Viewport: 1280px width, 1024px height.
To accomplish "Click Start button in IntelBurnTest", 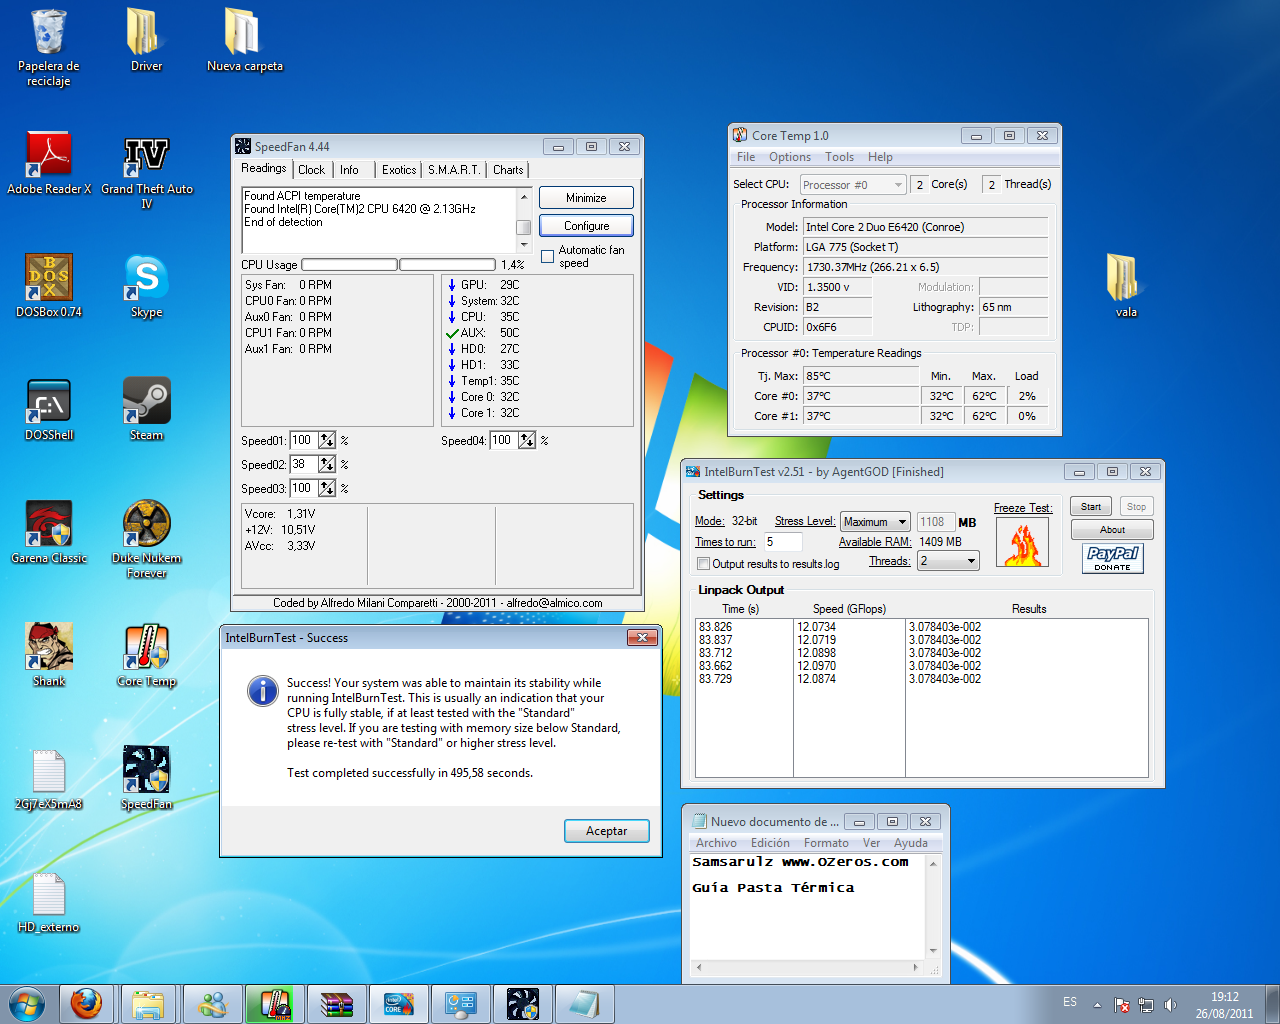I will (x=1091, y=507).
